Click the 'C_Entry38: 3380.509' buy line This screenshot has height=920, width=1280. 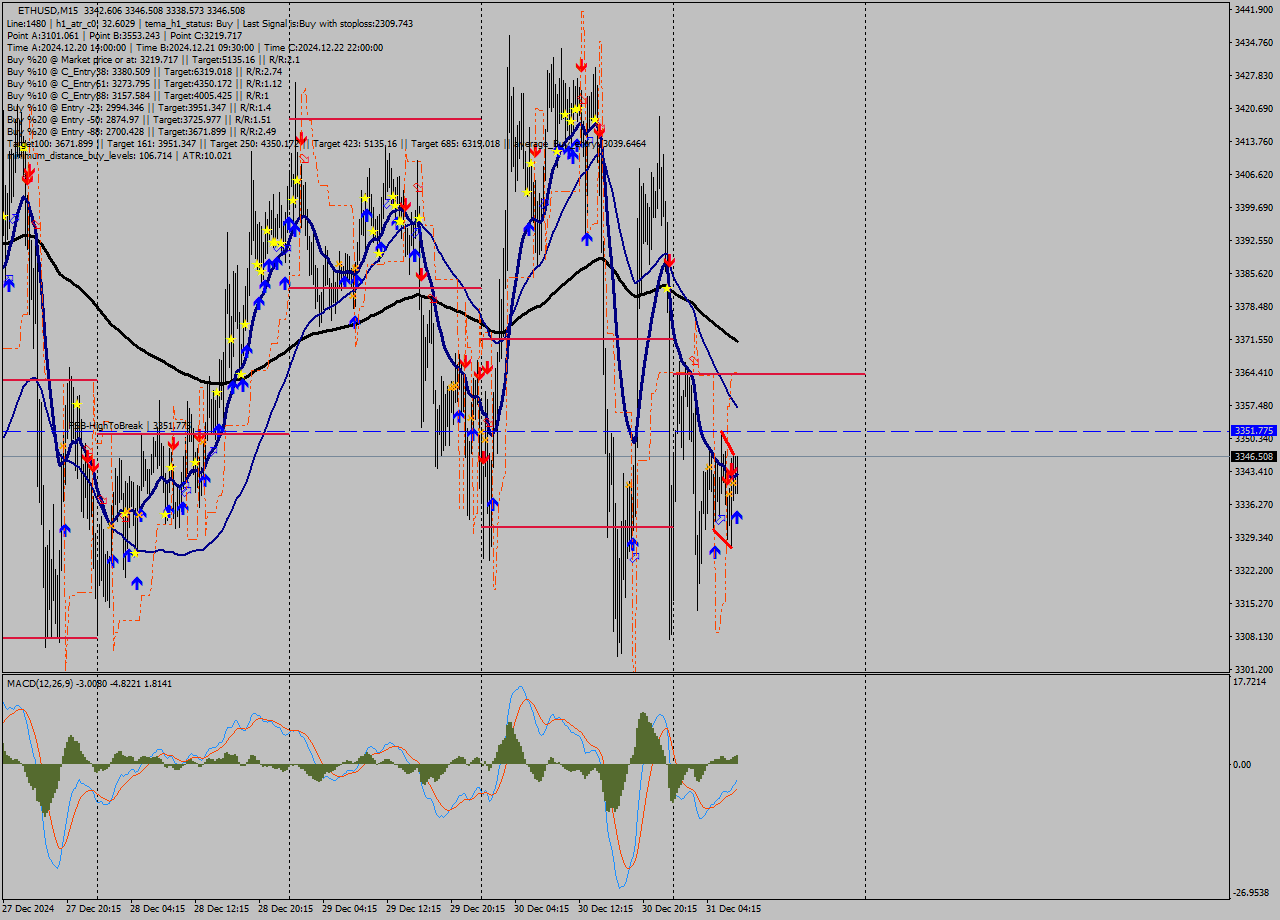click(x=144, y=71)
